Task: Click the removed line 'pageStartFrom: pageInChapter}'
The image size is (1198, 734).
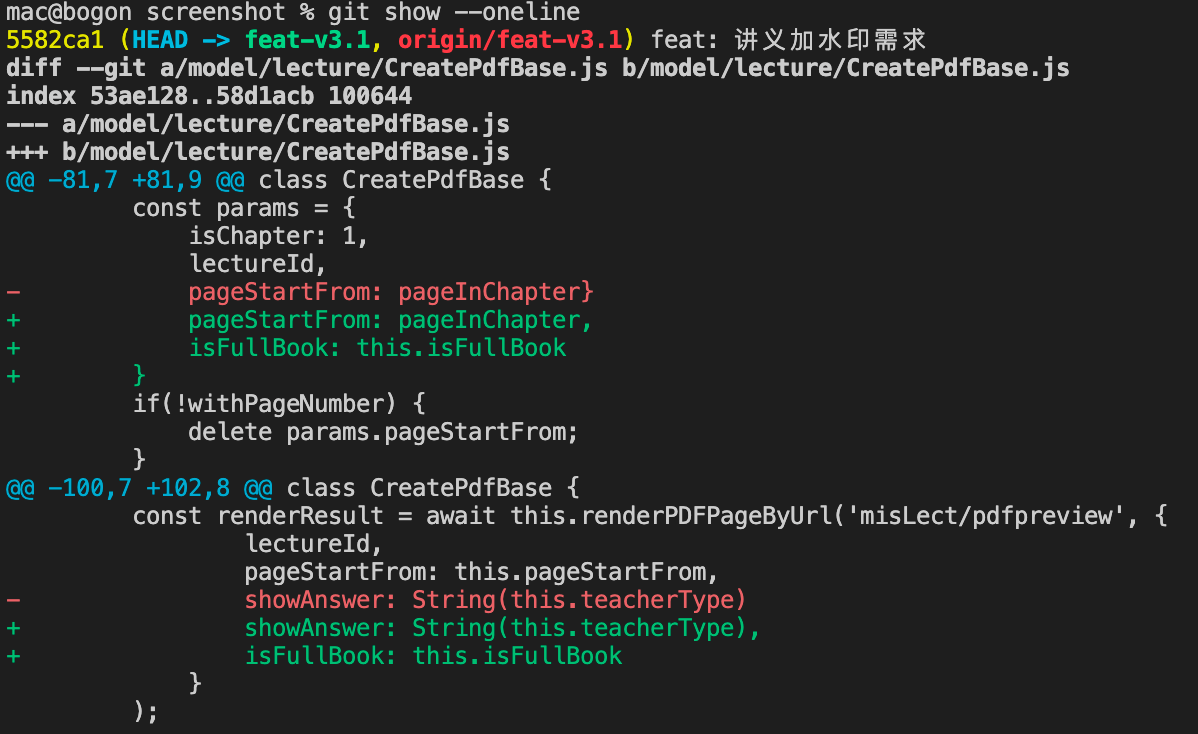Action: point(391,292)
